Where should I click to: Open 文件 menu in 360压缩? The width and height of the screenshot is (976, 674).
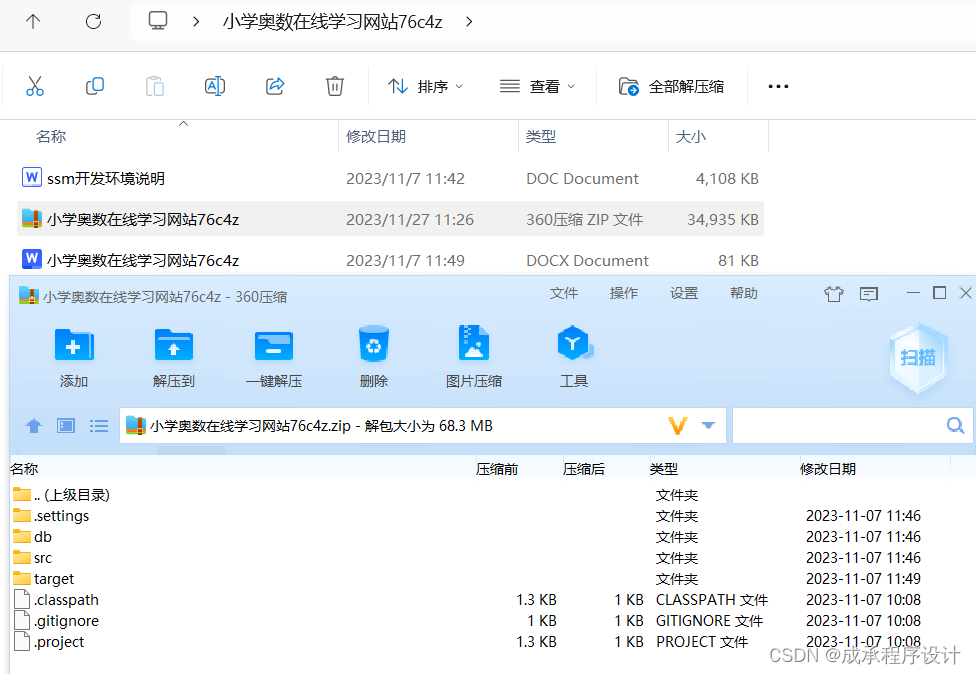point(563,293)
